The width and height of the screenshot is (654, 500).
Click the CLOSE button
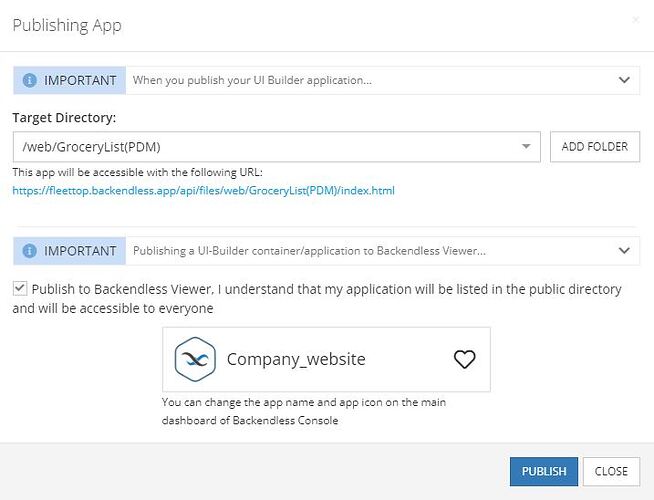point(611,472)
